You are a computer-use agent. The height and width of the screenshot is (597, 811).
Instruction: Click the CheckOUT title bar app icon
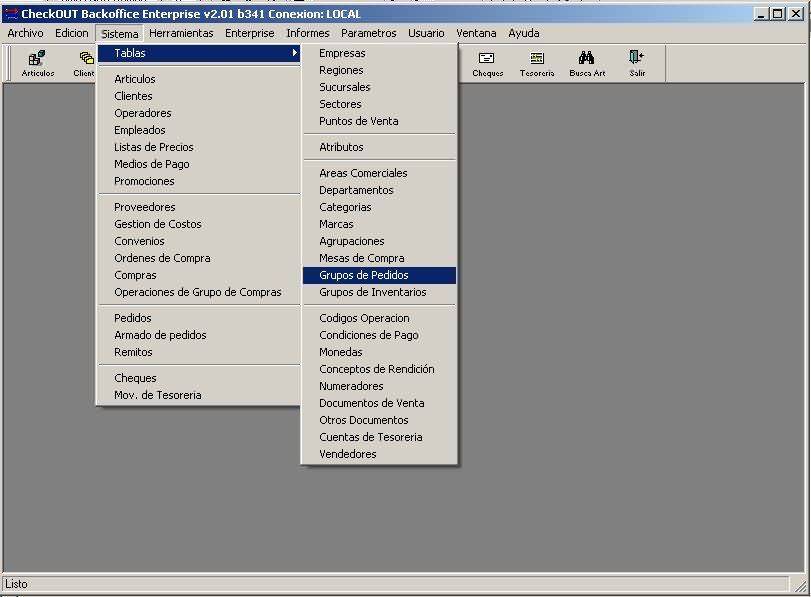(x=10, y=13)
